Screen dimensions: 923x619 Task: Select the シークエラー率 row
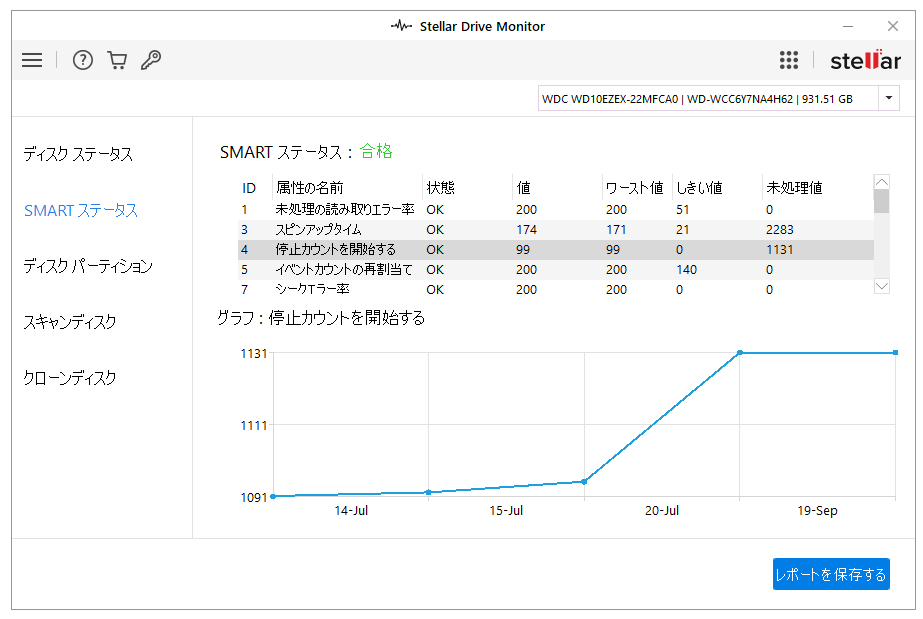coord(556,289)
